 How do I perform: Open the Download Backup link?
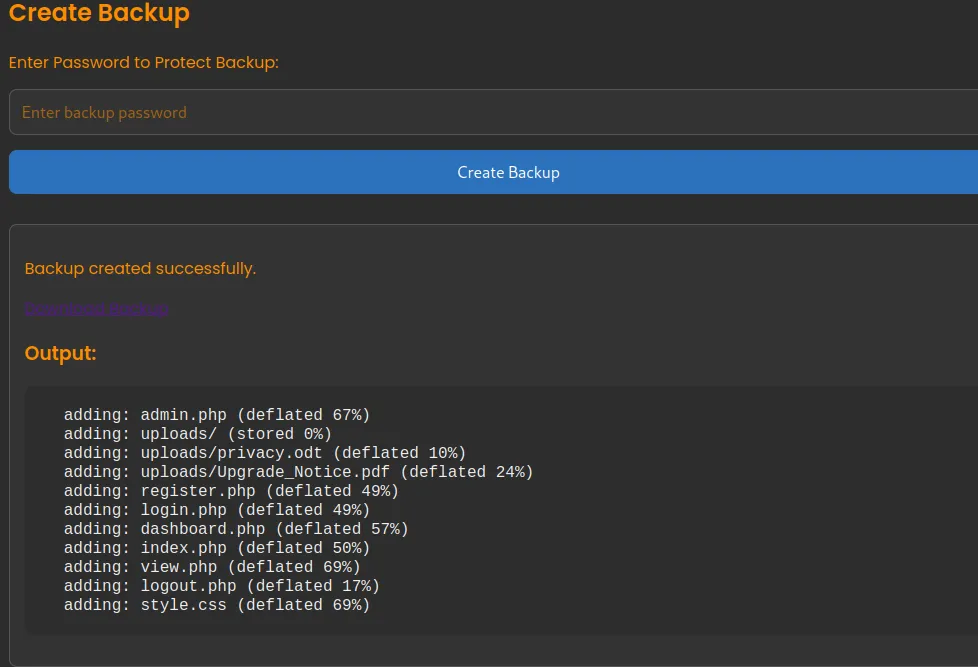point(97,309)
